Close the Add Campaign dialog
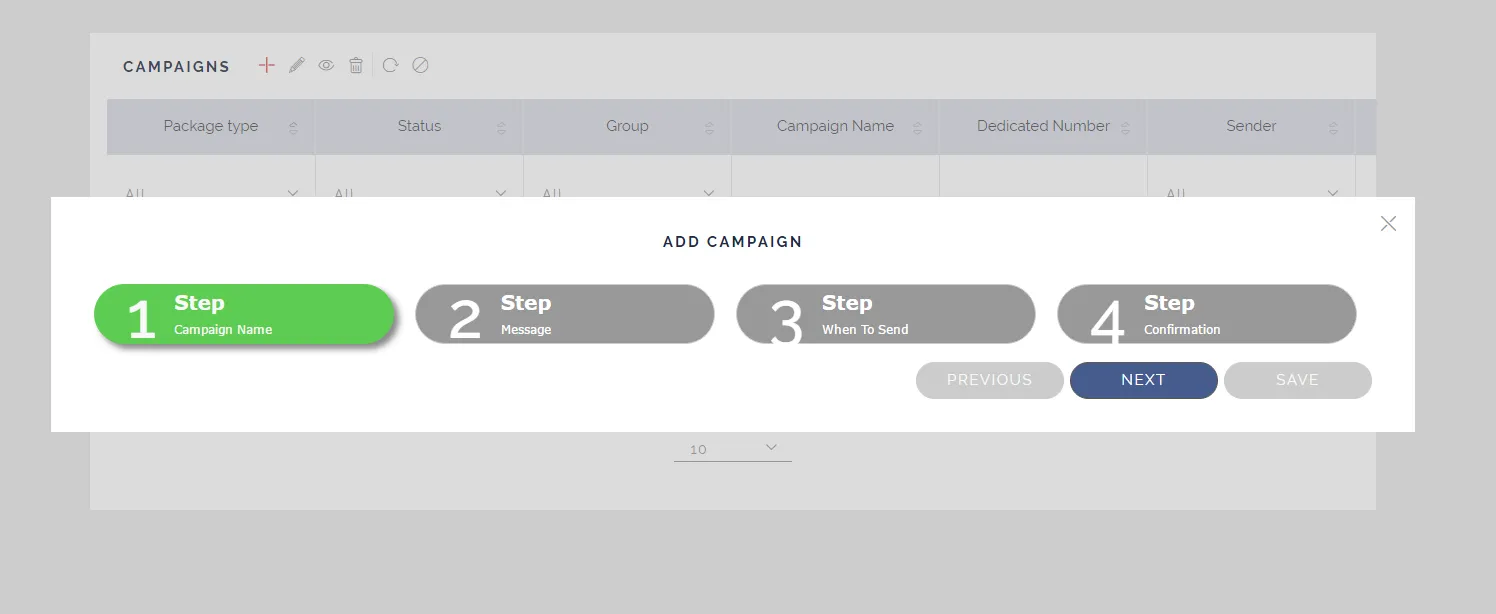1496x614 pixels. tap(1388, 224)
